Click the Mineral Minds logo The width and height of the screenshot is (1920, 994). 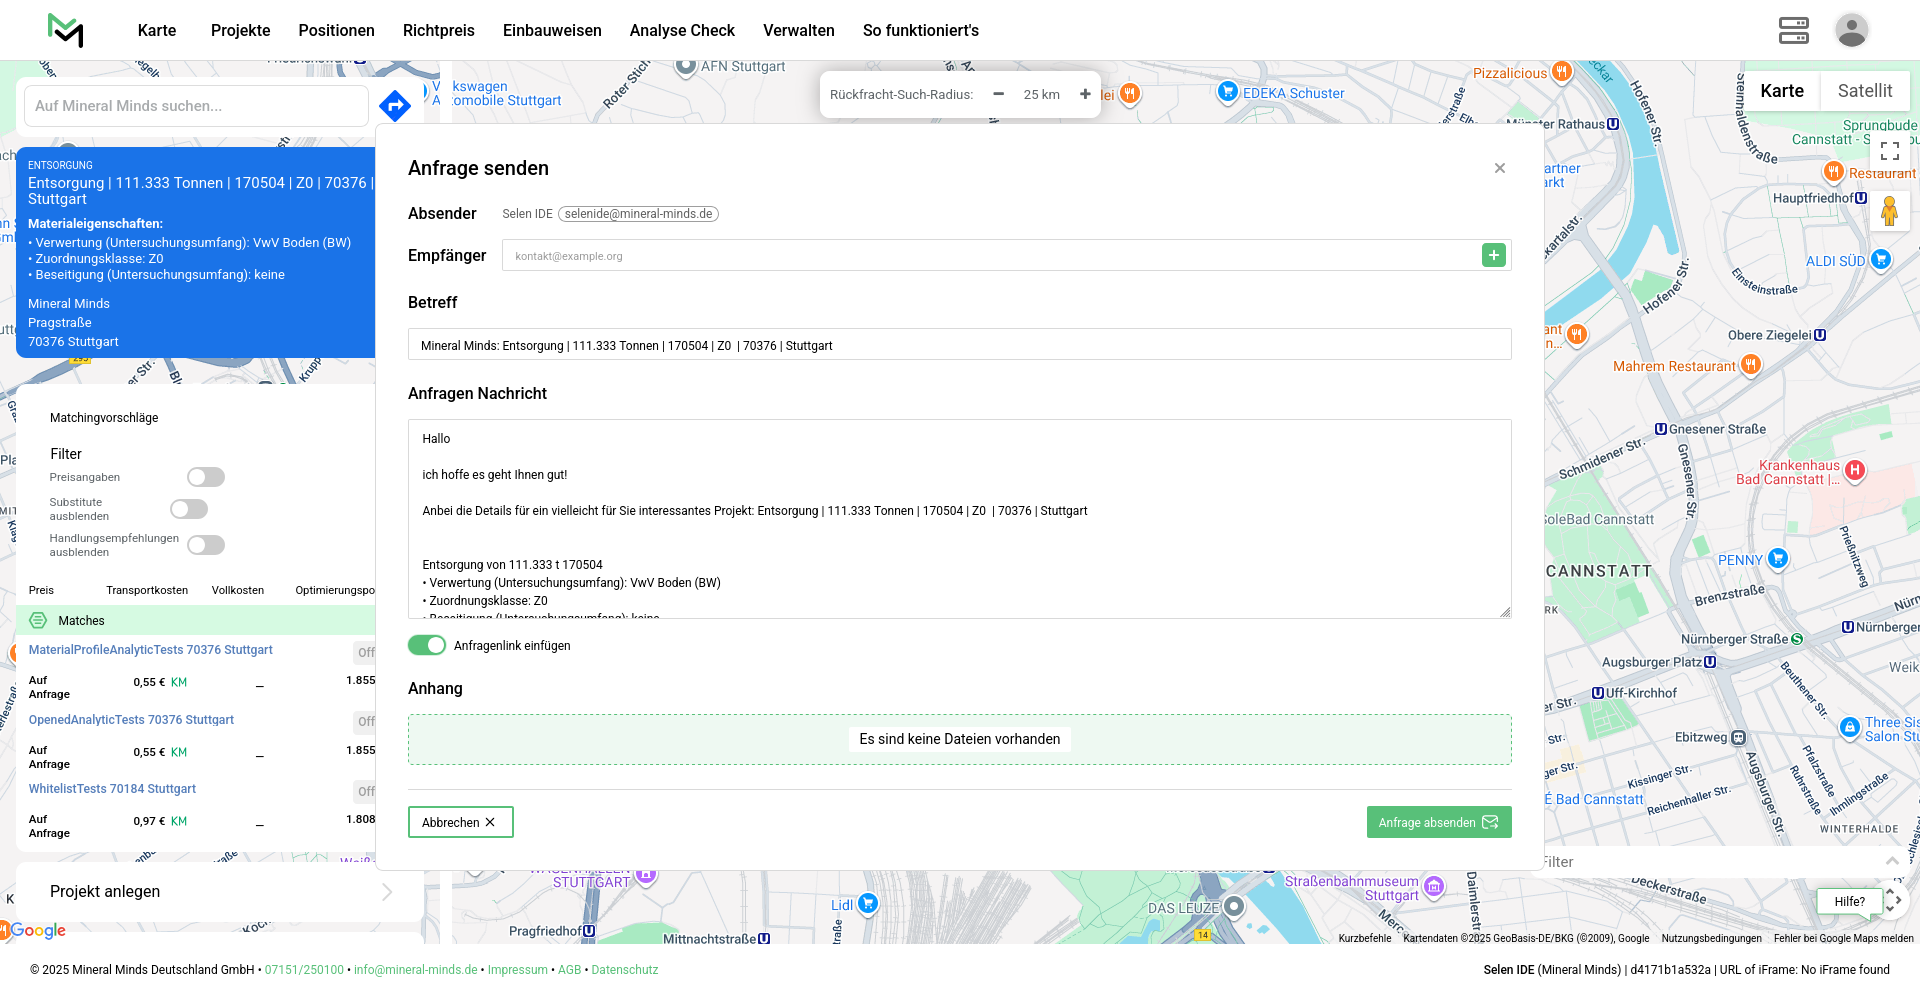coord(66,30)
